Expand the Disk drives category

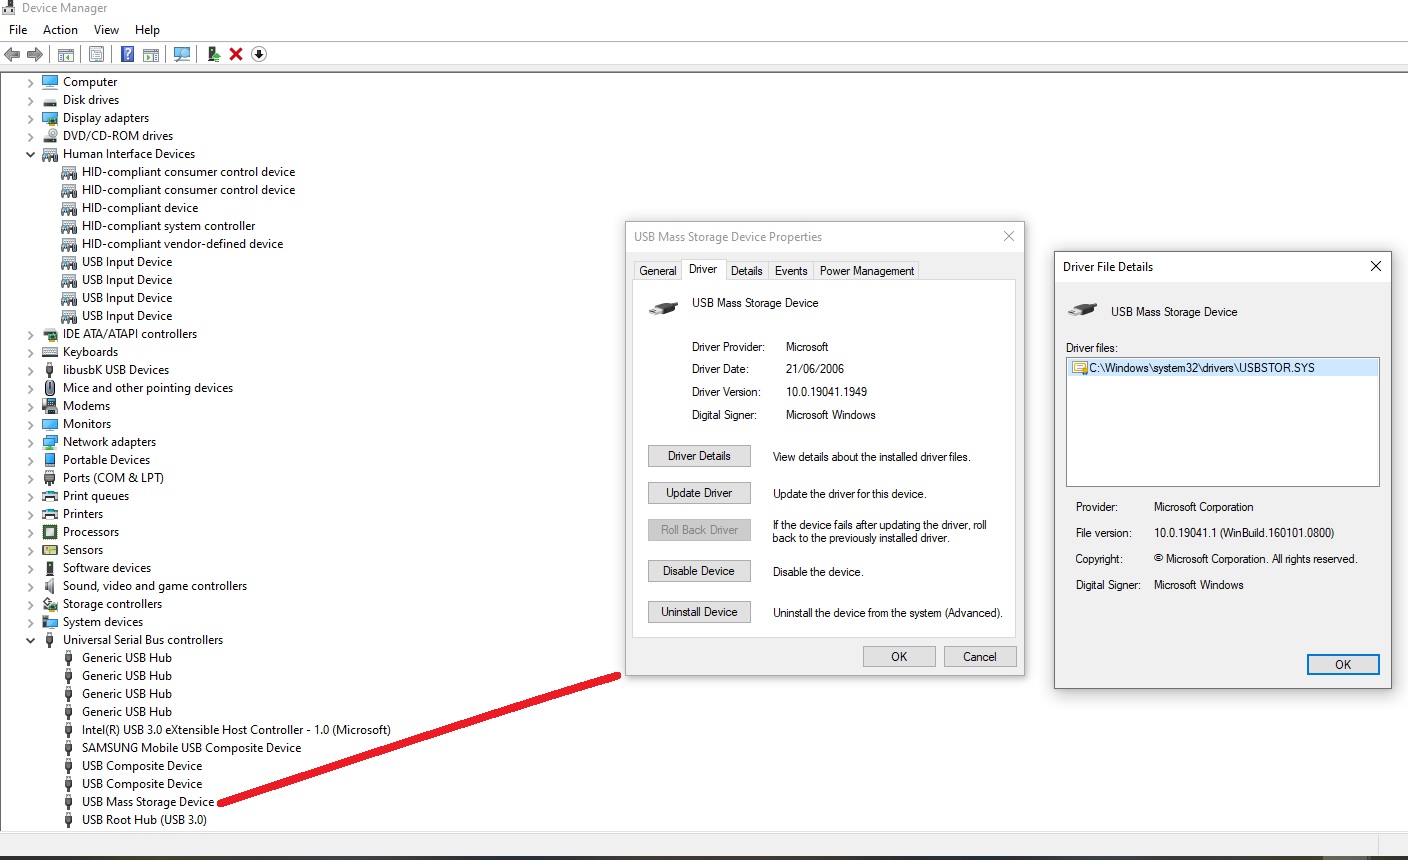pyautogui.click(x=30, y=100)
